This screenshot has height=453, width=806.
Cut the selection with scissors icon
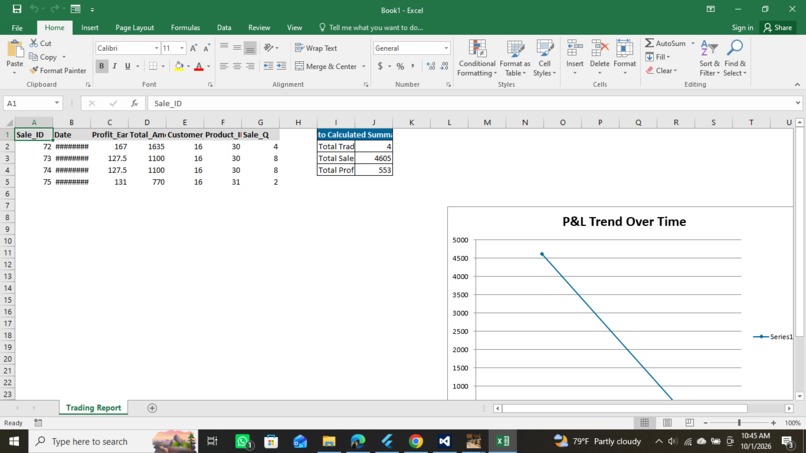[41, 43]
